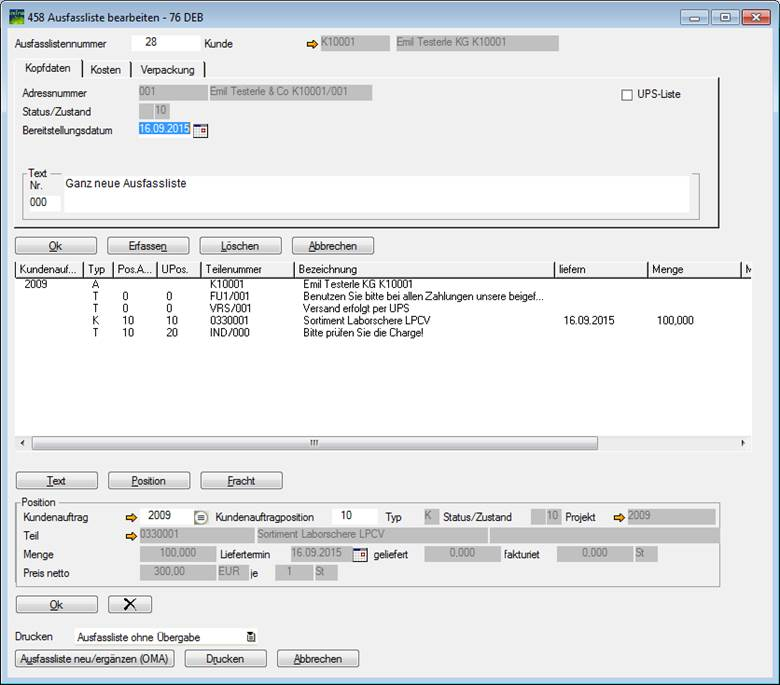780x685 pixels.
Task: Select the Sortiment Laborschere LPCV row
Action: tap(360, 321)
